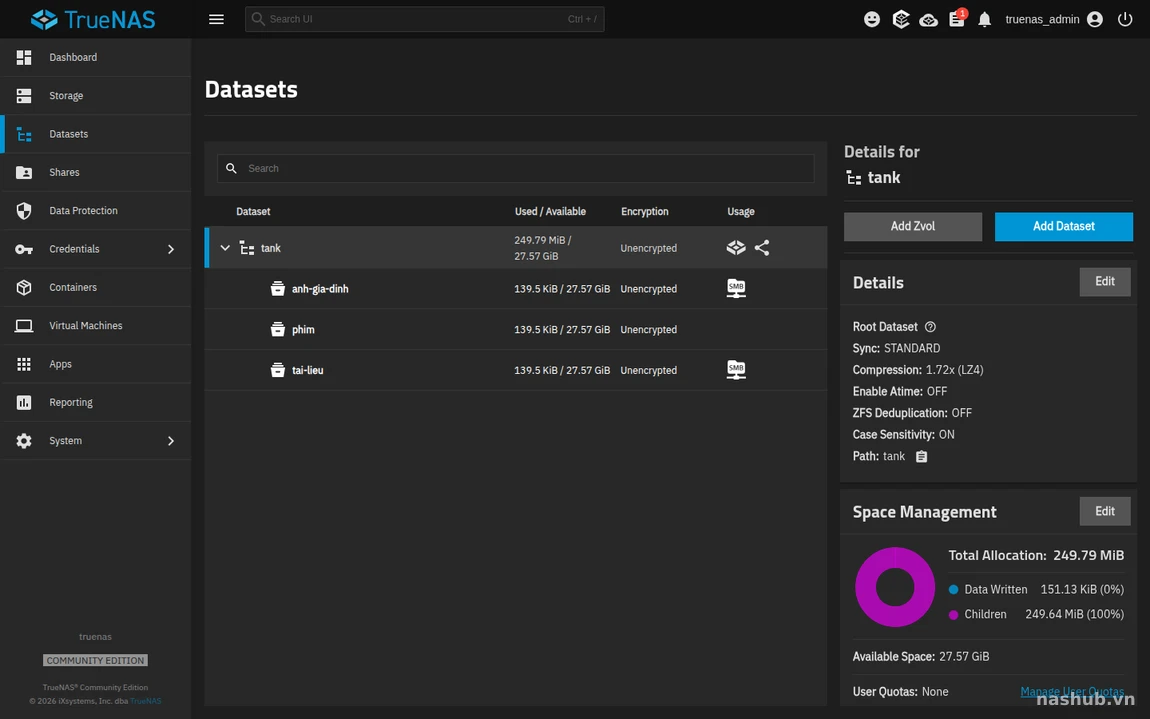The height and width of the screenshot is (719, 1150).
Task: Go to the Dashboard page
Action: click(x=96, y=57)
